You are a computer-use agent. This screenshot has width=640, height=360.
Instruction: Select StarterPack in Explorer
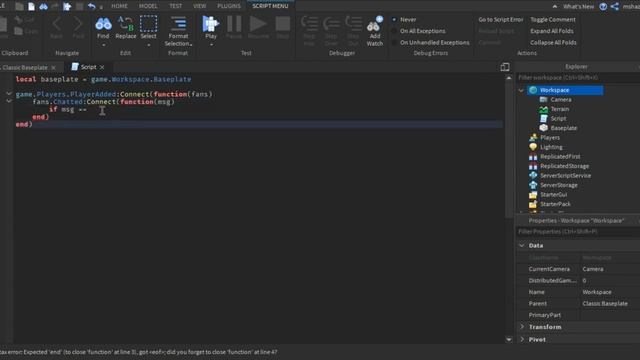point(555,204)
